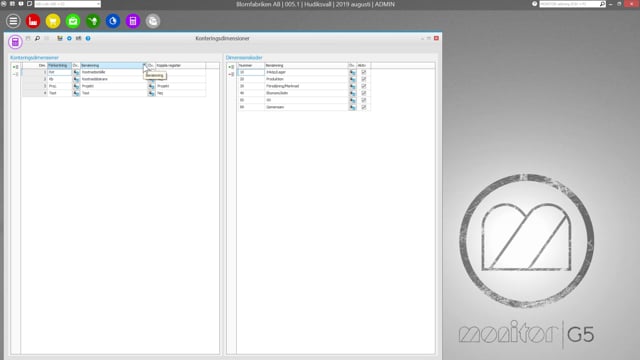Remove a row from Konteringsdimensioner table

pos(15,74)
